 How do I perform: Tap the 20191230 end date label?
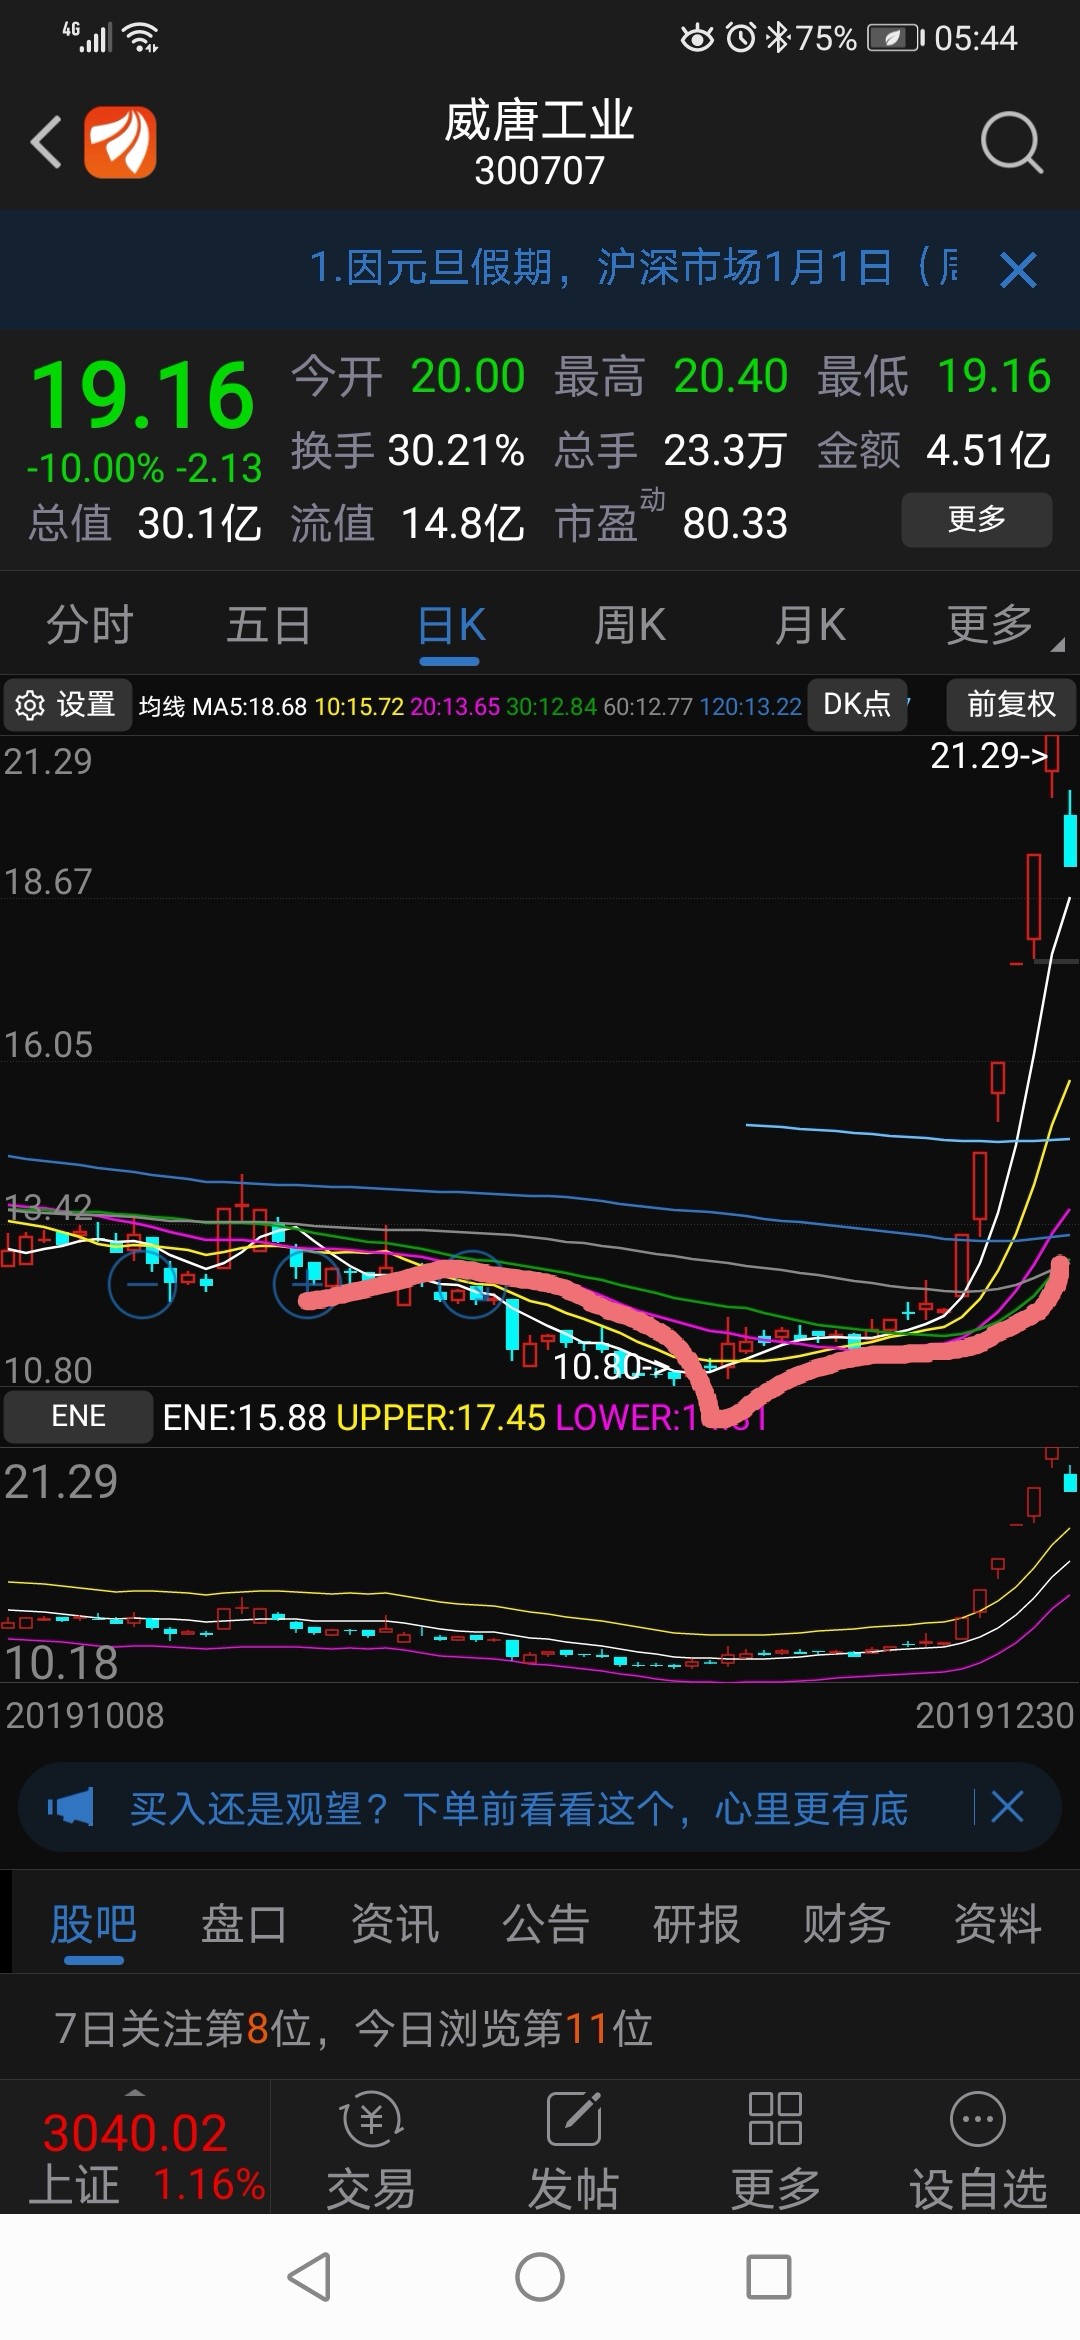point(994,1715)
